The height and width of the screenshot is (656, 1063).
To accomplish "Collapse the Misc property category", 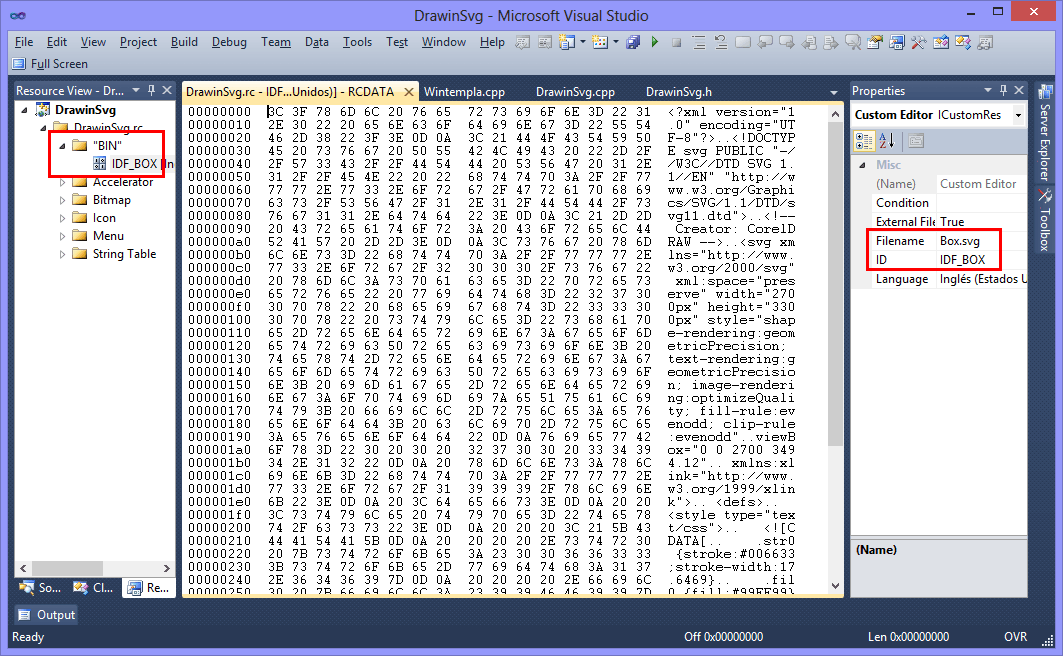I will (x=862, y=165).
